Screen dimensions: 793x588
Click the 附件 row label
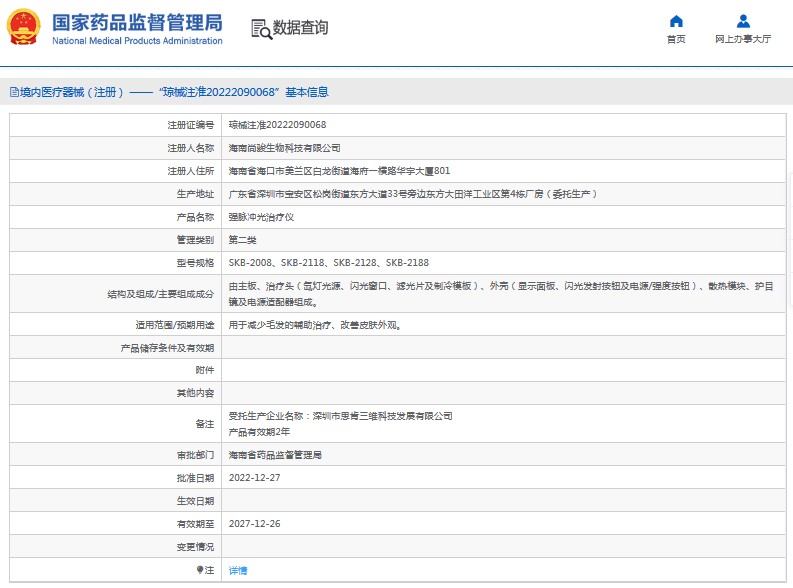[205, 370]
